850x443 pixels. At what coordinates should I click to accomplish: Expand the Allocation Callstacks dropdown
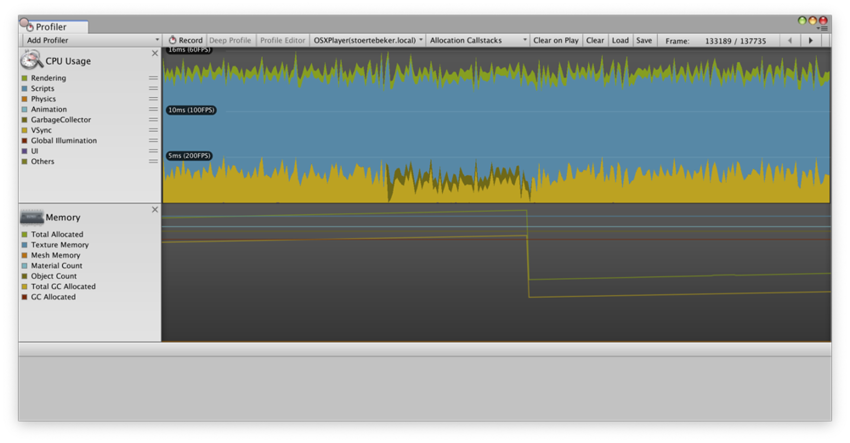(478, 41)
